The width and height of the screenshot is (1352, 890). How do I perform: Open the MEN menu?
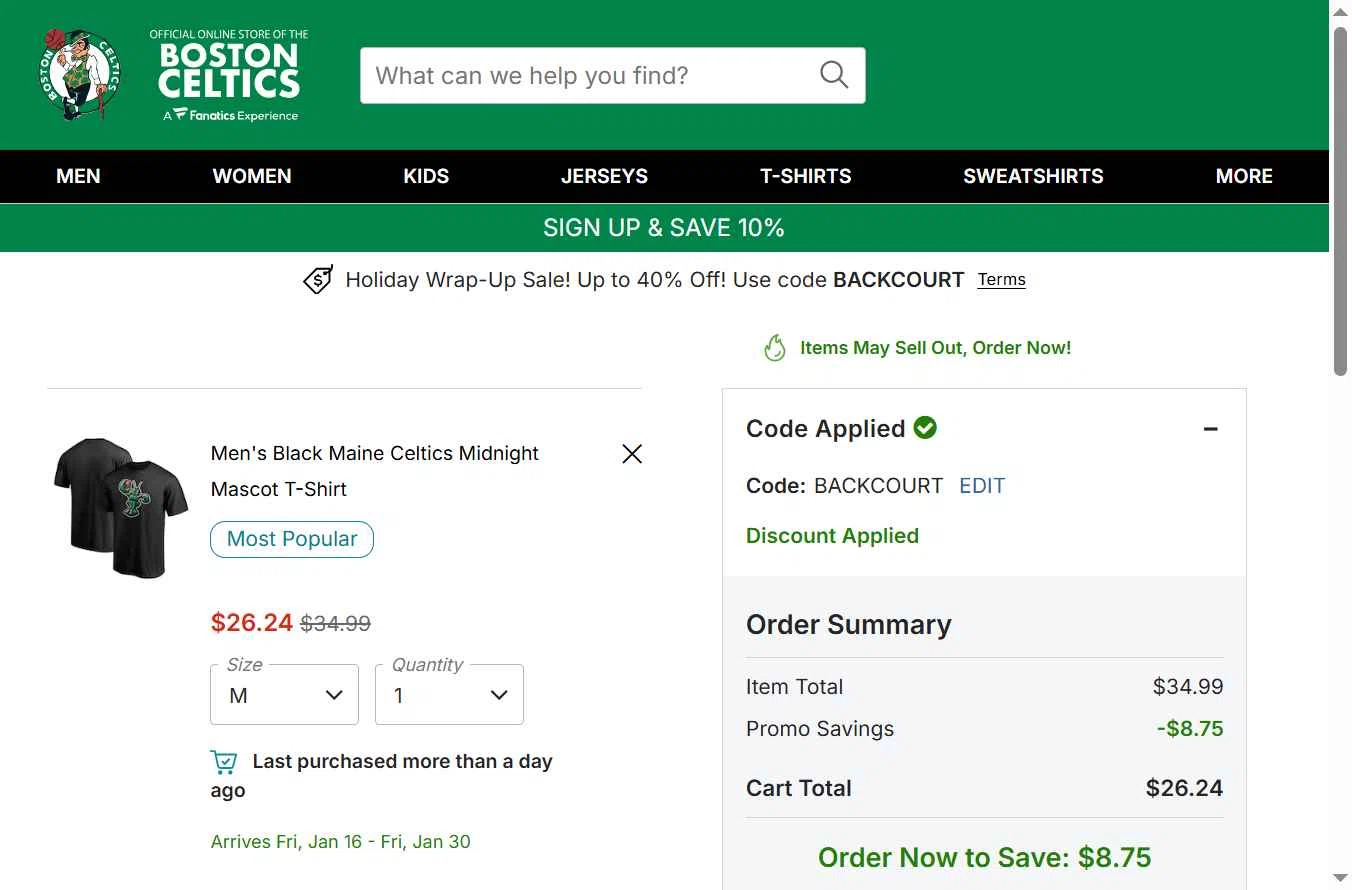(x=78, y=176)
